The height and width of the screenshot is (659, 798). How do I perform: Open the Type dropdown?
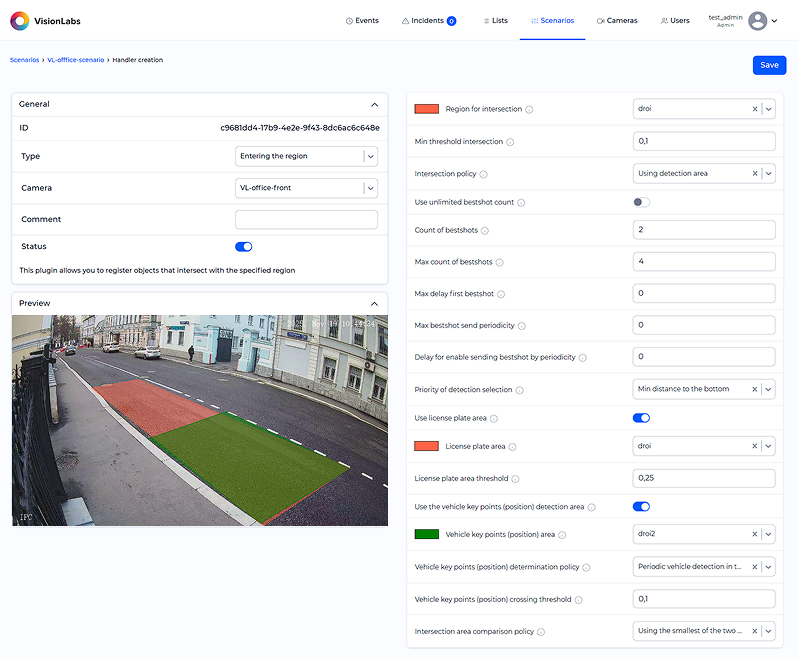pyautogui.click(x=370, y=156)
